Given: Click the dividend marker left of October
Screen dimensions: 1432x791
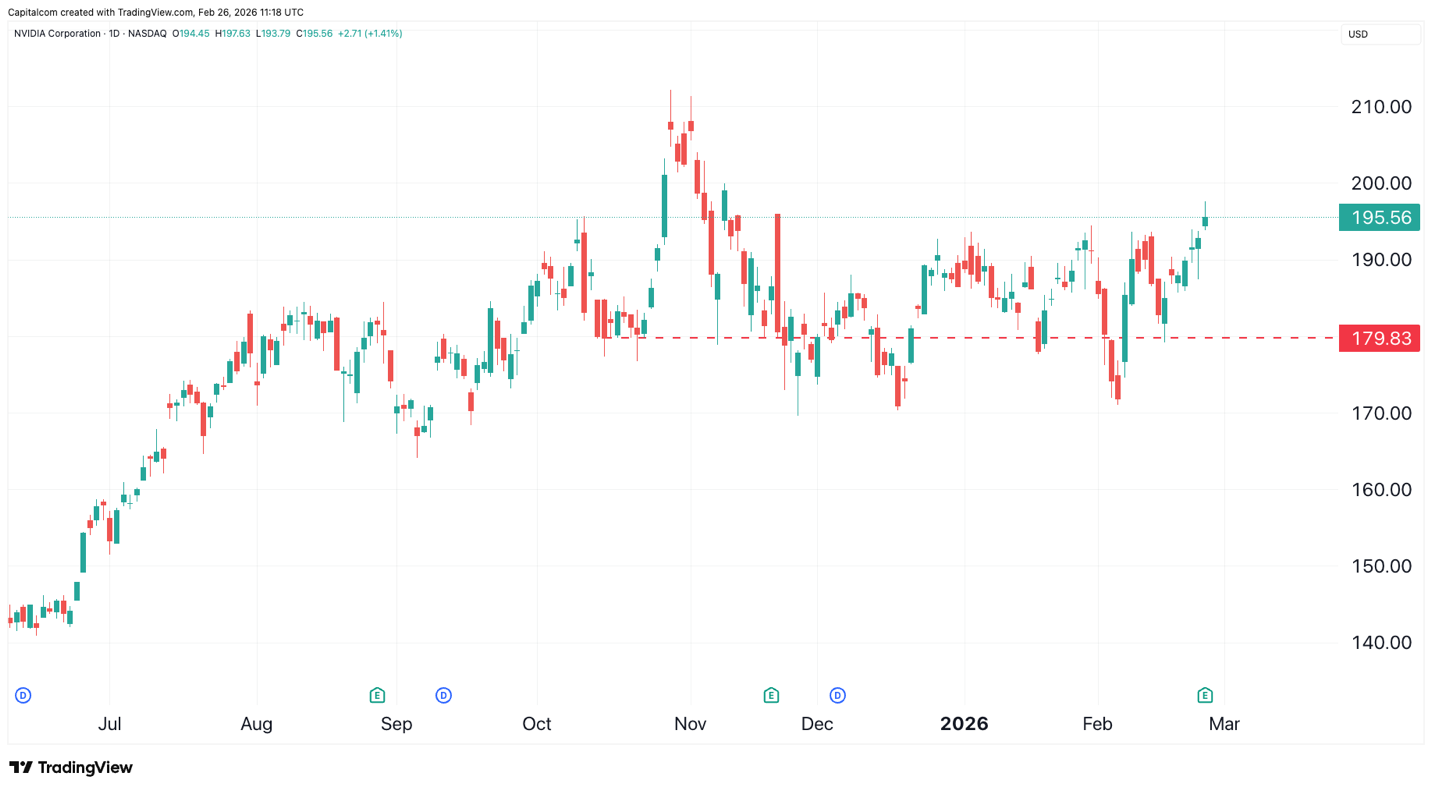Looking at the screenshot, I should pos(443,695).
